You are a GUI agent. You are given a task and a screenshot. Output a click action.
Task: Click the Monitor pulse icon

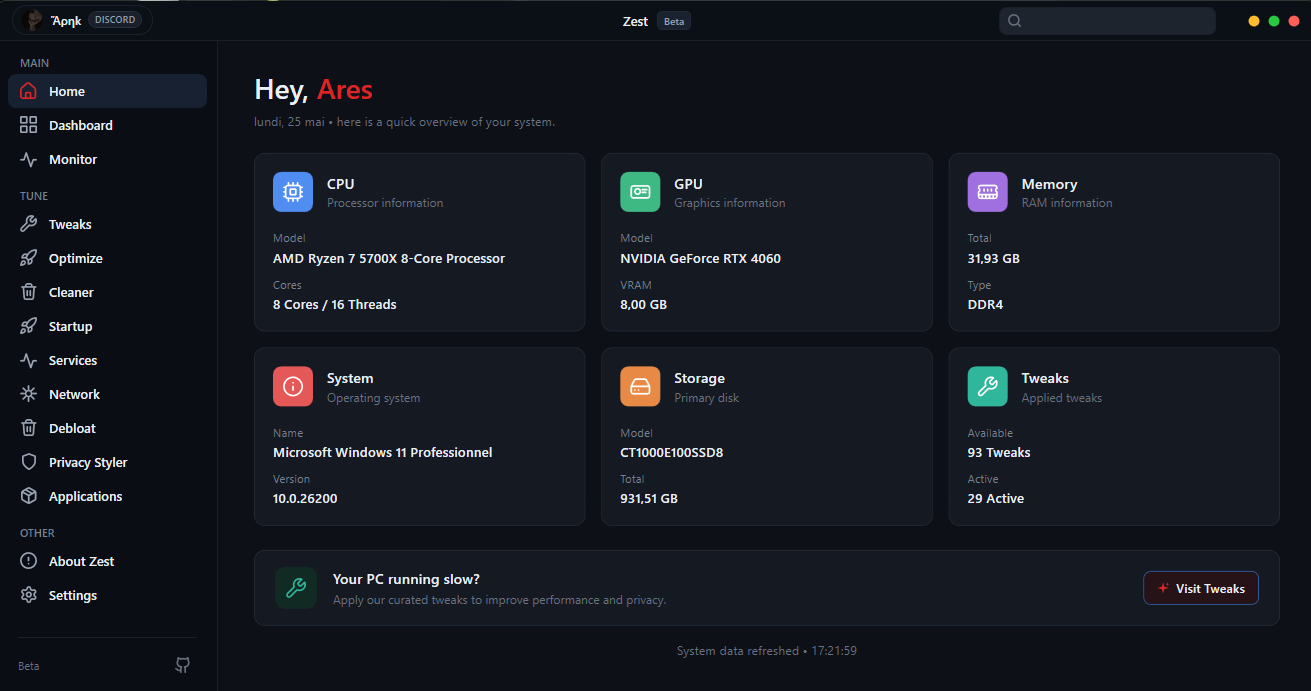pyautogui.click(x=29, y=159)
